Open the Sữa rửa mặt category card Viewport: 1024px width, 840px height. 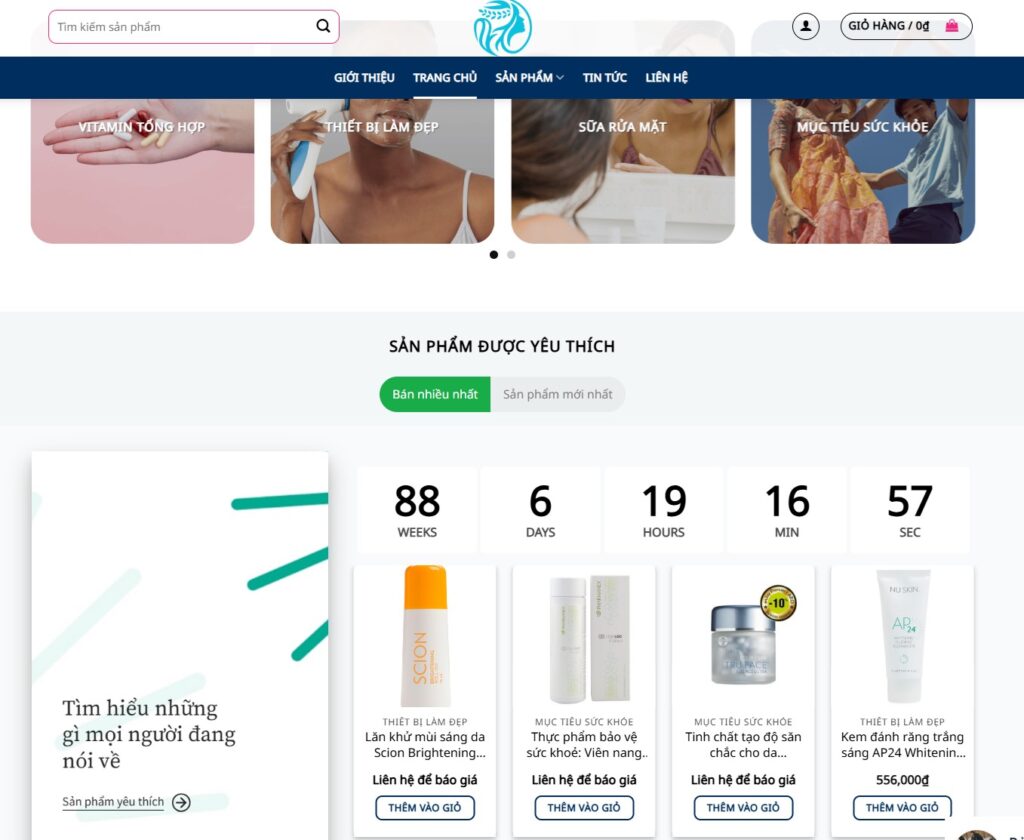622,170
